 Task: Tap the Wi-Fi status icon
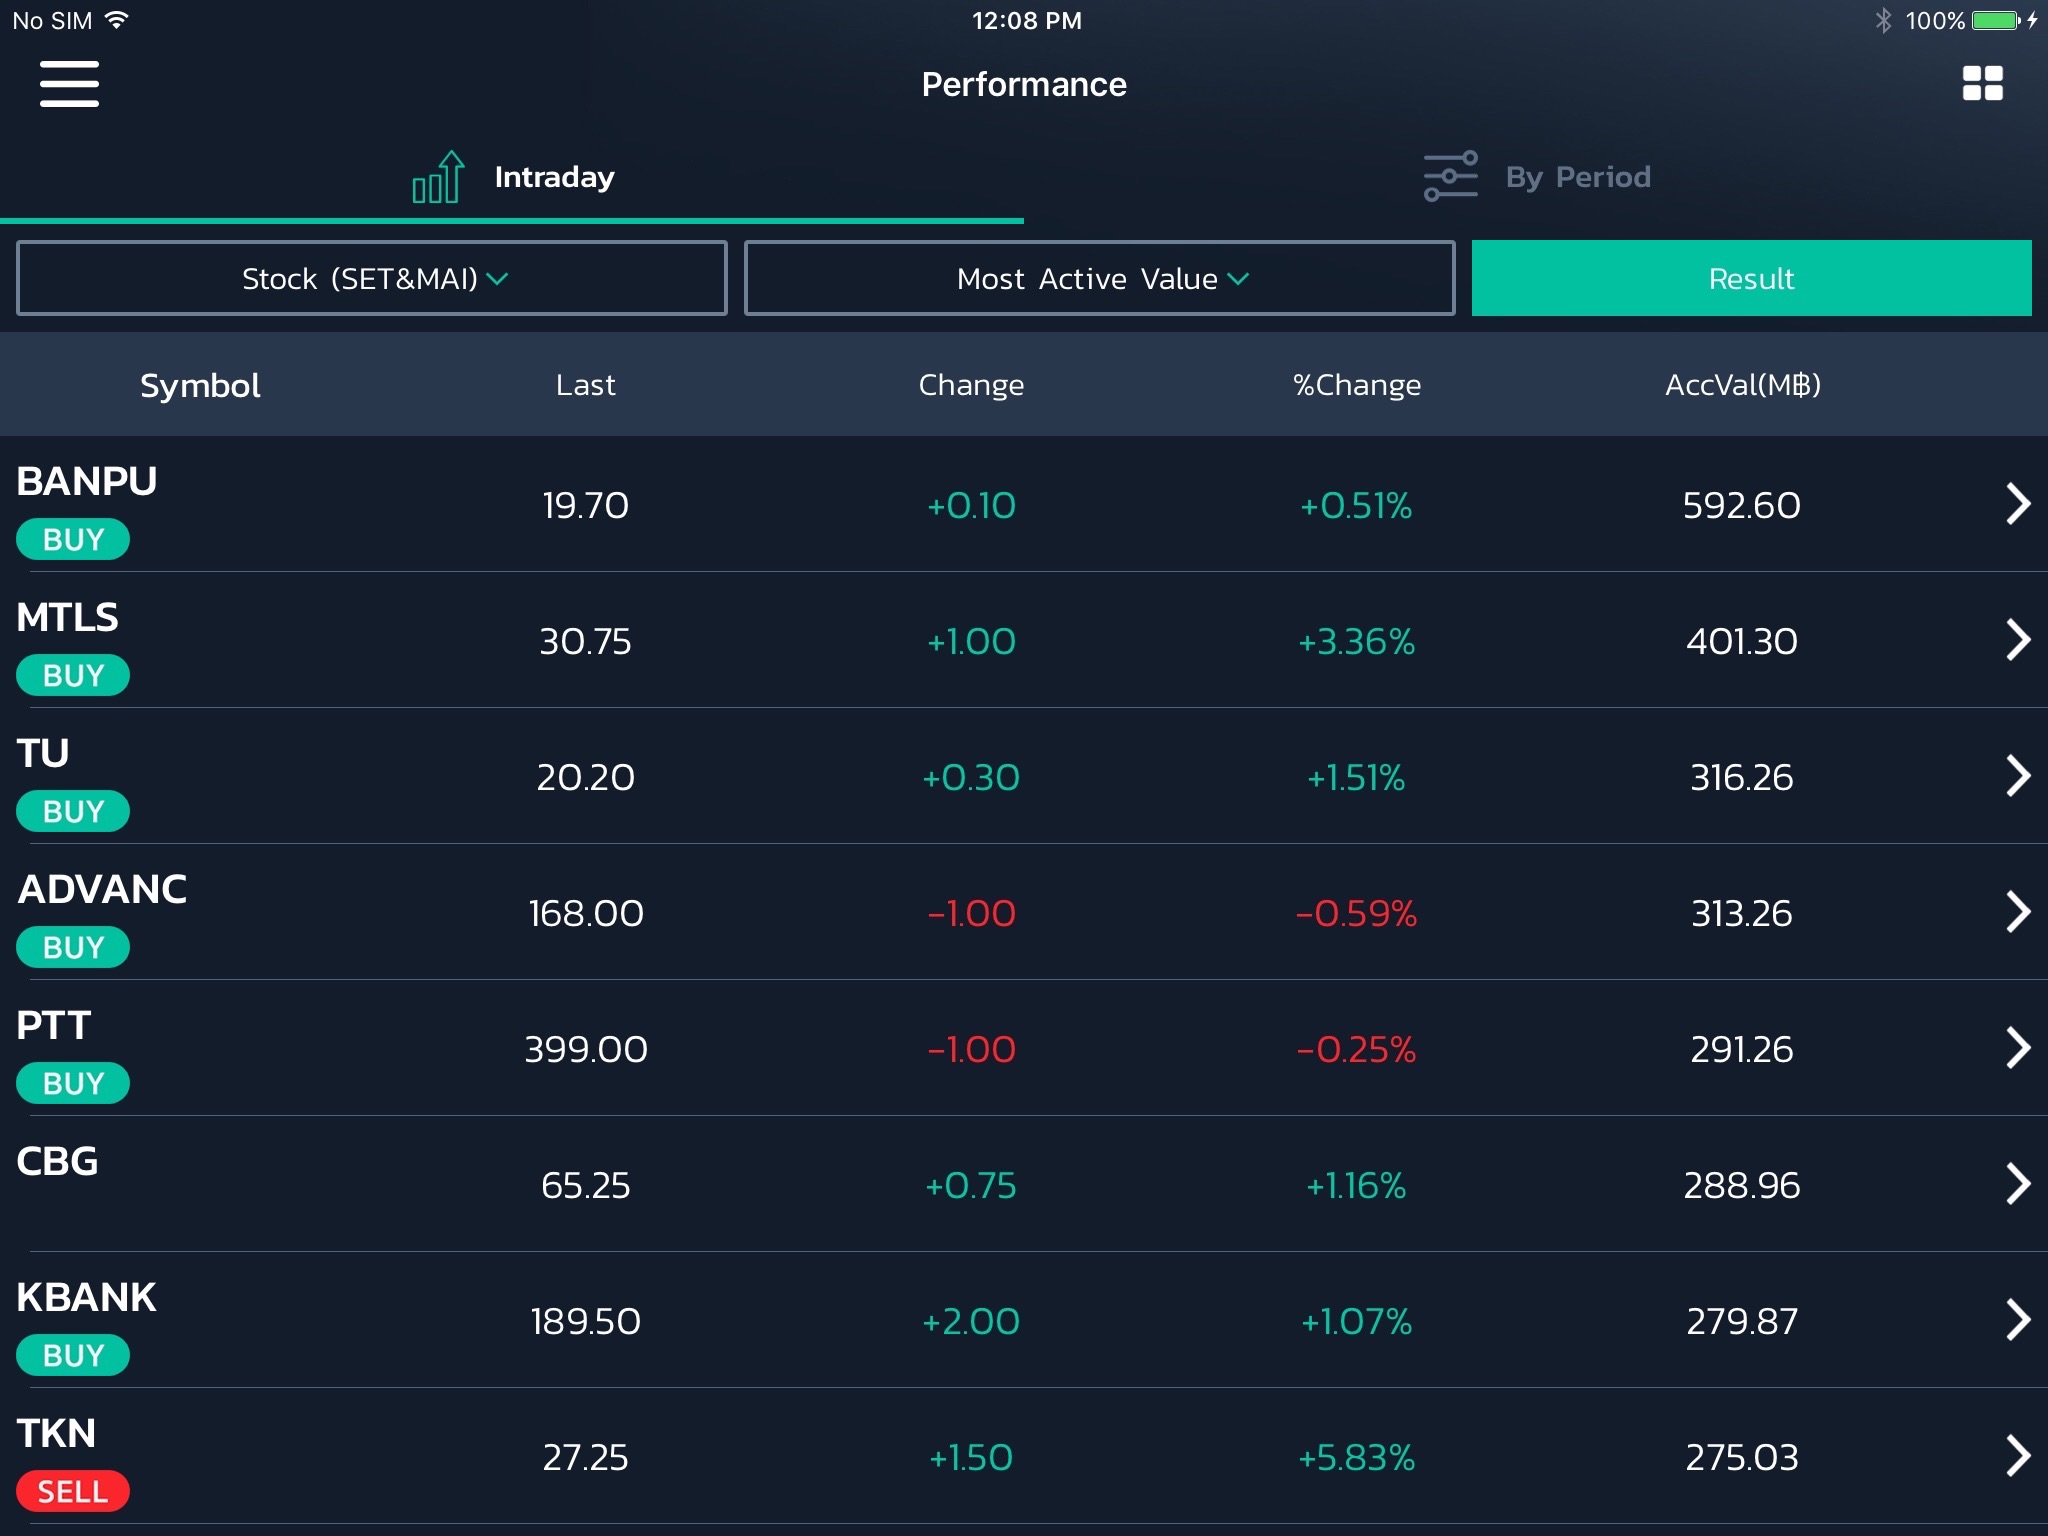tap(117, 20)
